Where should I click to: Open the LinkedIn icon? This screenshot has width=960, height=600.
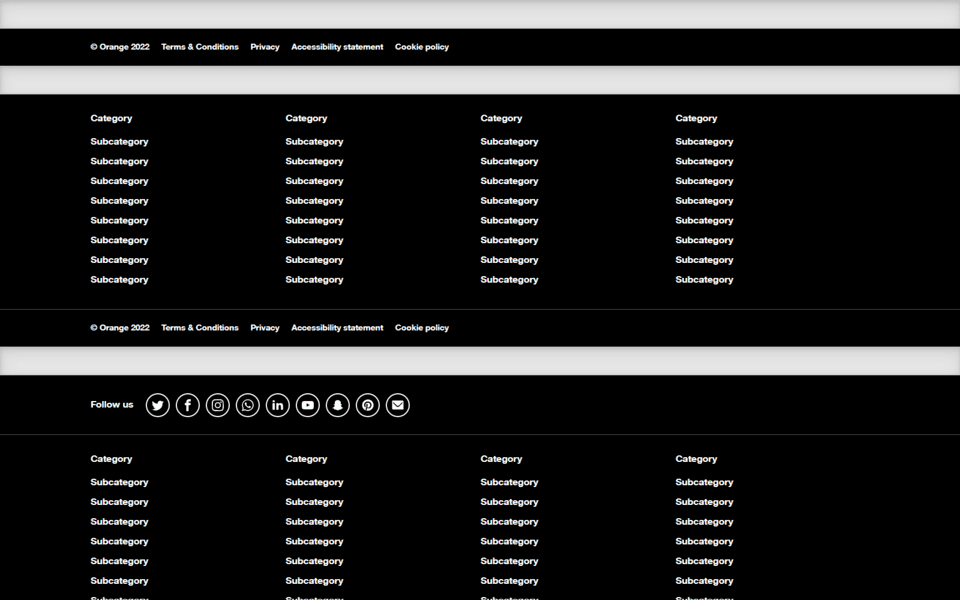pos(277,405)
